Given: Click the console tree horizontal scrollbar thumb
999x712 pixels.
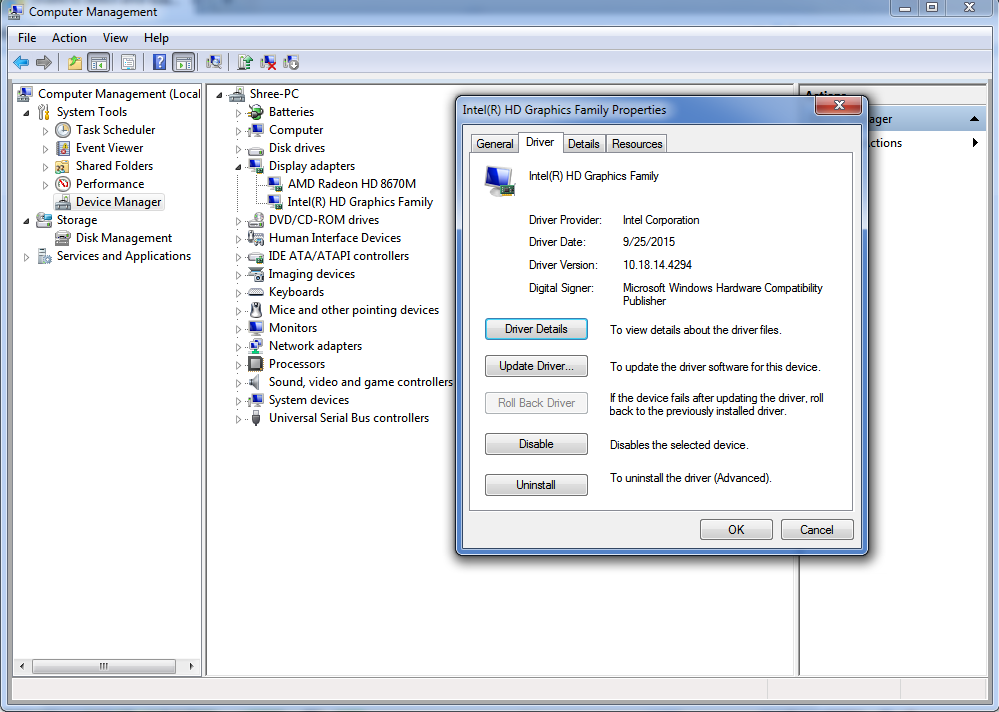Looking at the screenshot, I should (104, 666).
